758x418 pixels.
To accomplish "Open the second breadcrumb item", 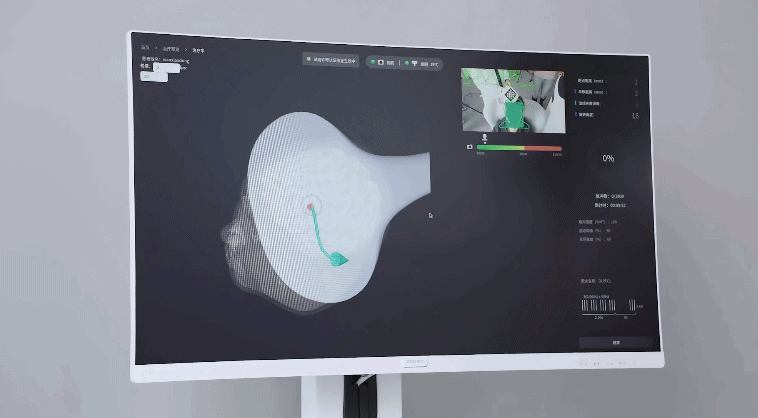I will click(171, 49).
